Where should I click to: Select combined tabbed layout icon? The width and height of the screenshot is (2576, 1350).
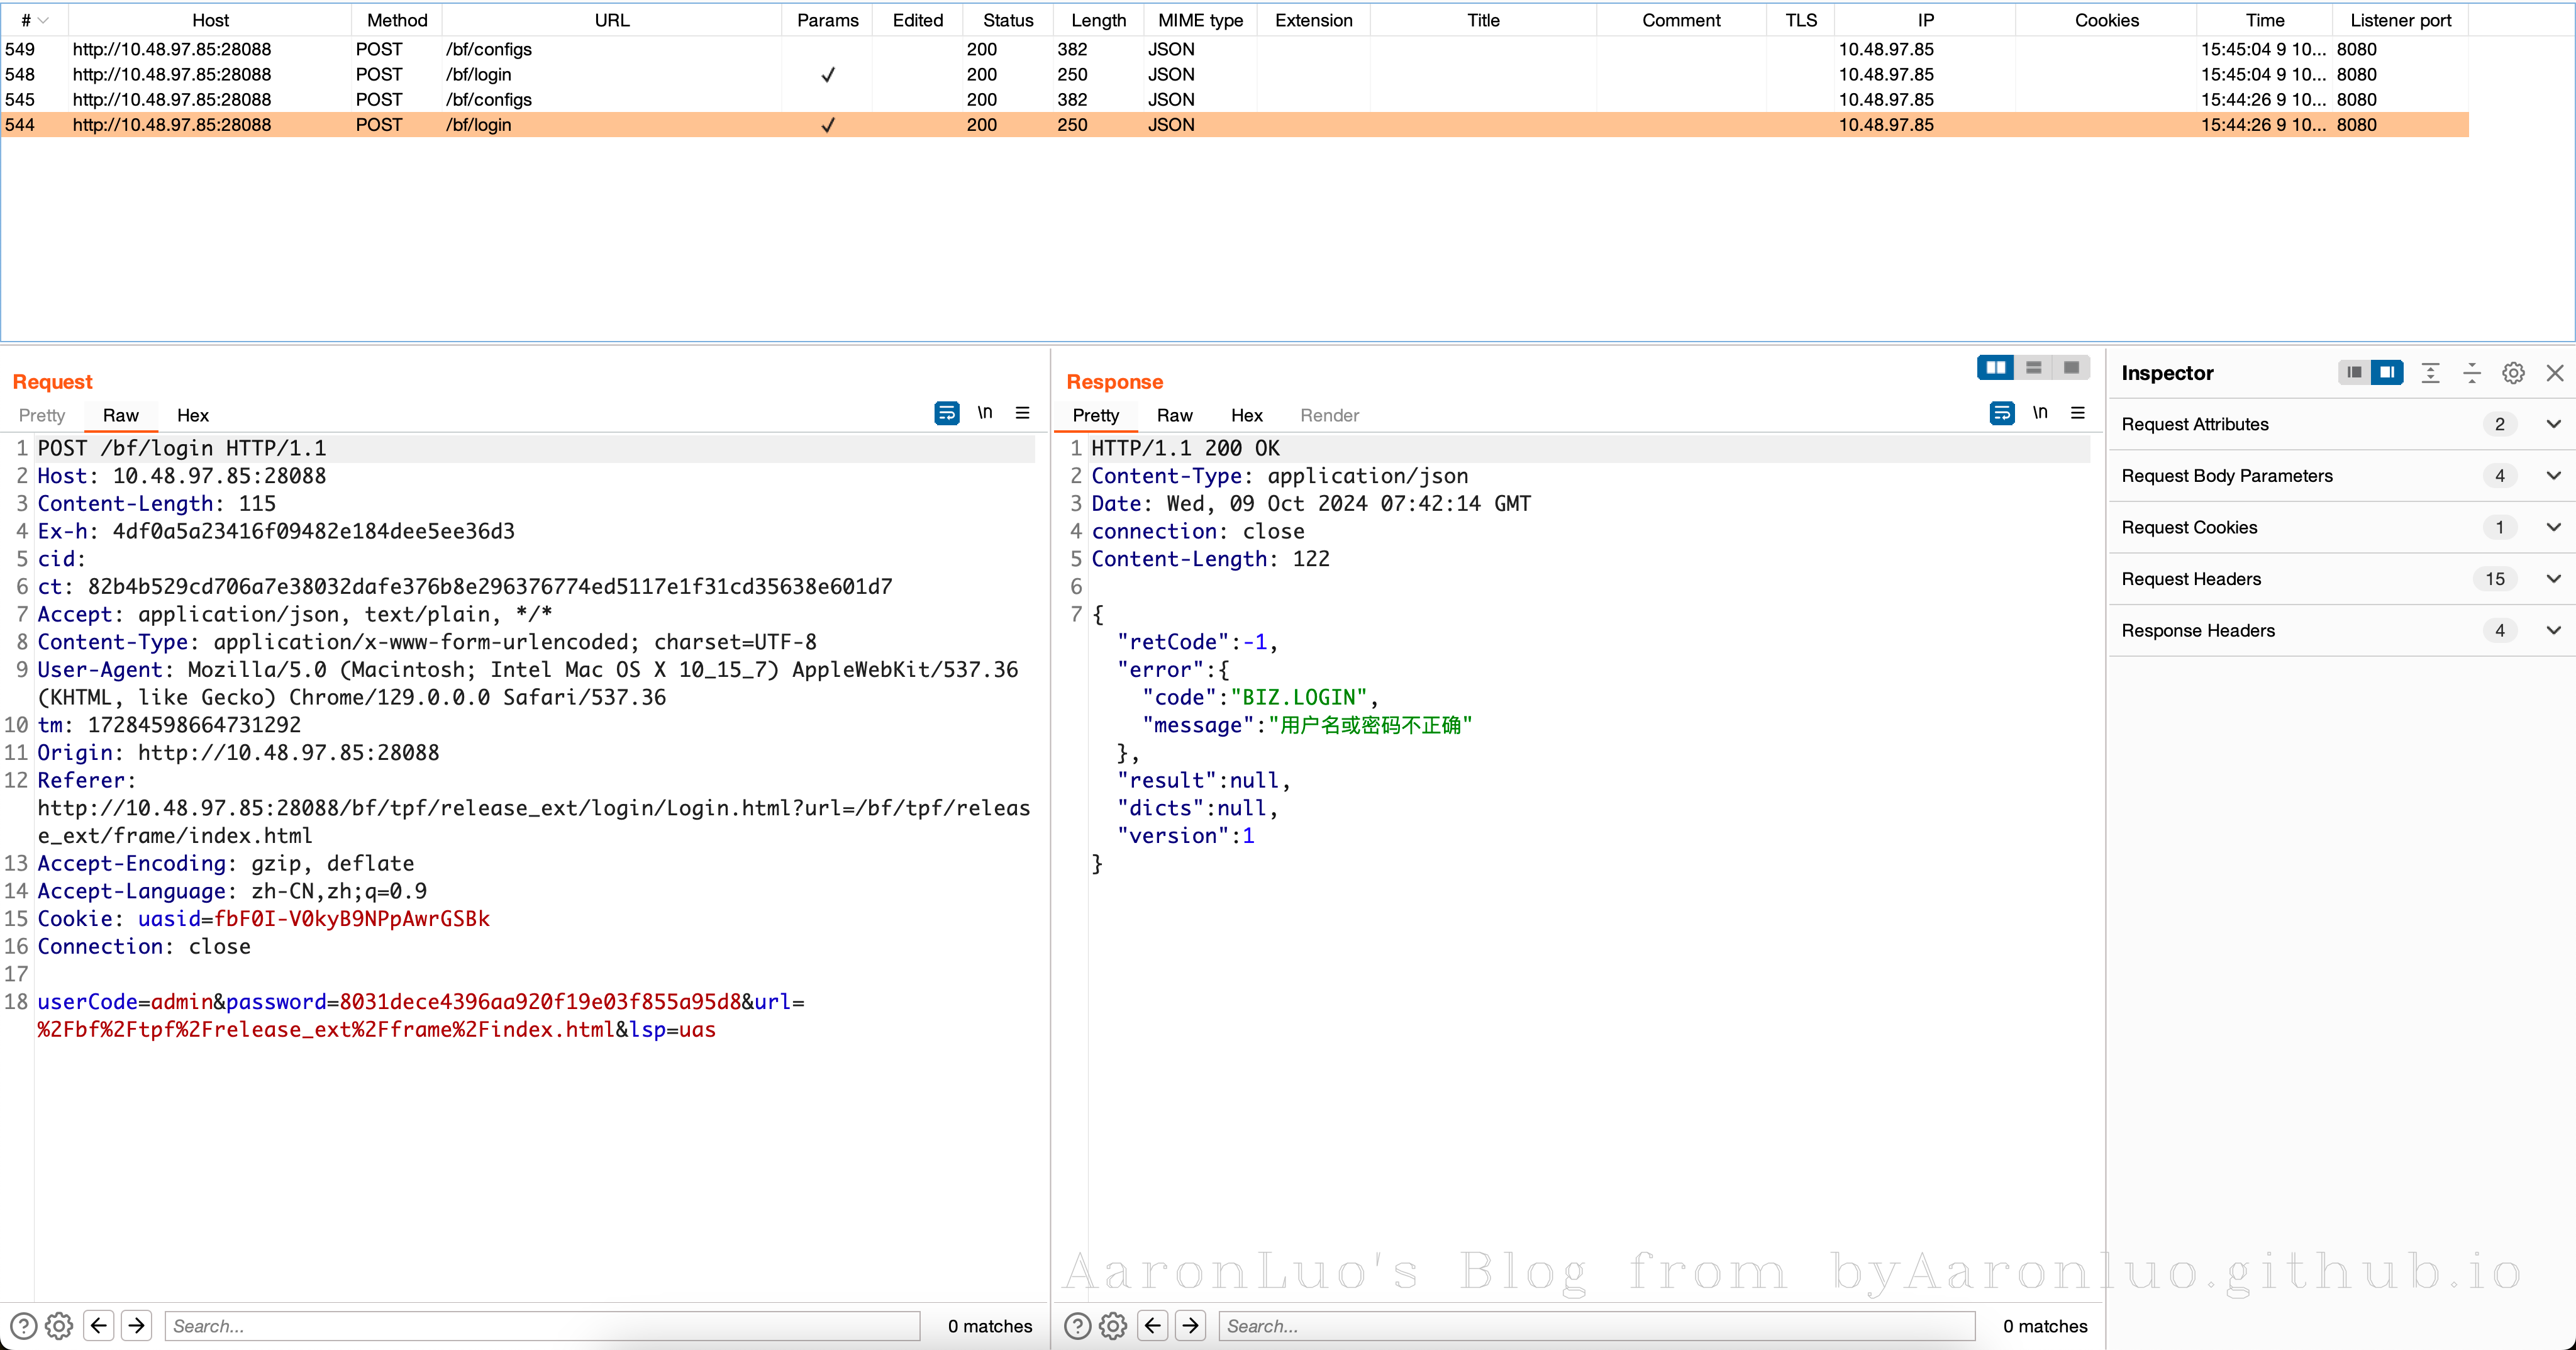[2071, 368]
